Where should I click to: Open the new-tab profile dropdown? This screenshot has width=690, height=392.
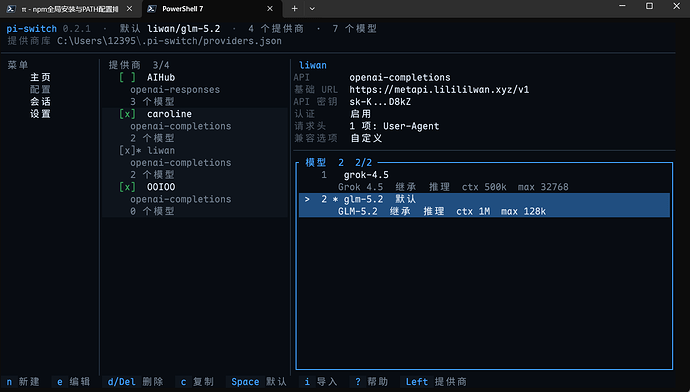(312, 9)
